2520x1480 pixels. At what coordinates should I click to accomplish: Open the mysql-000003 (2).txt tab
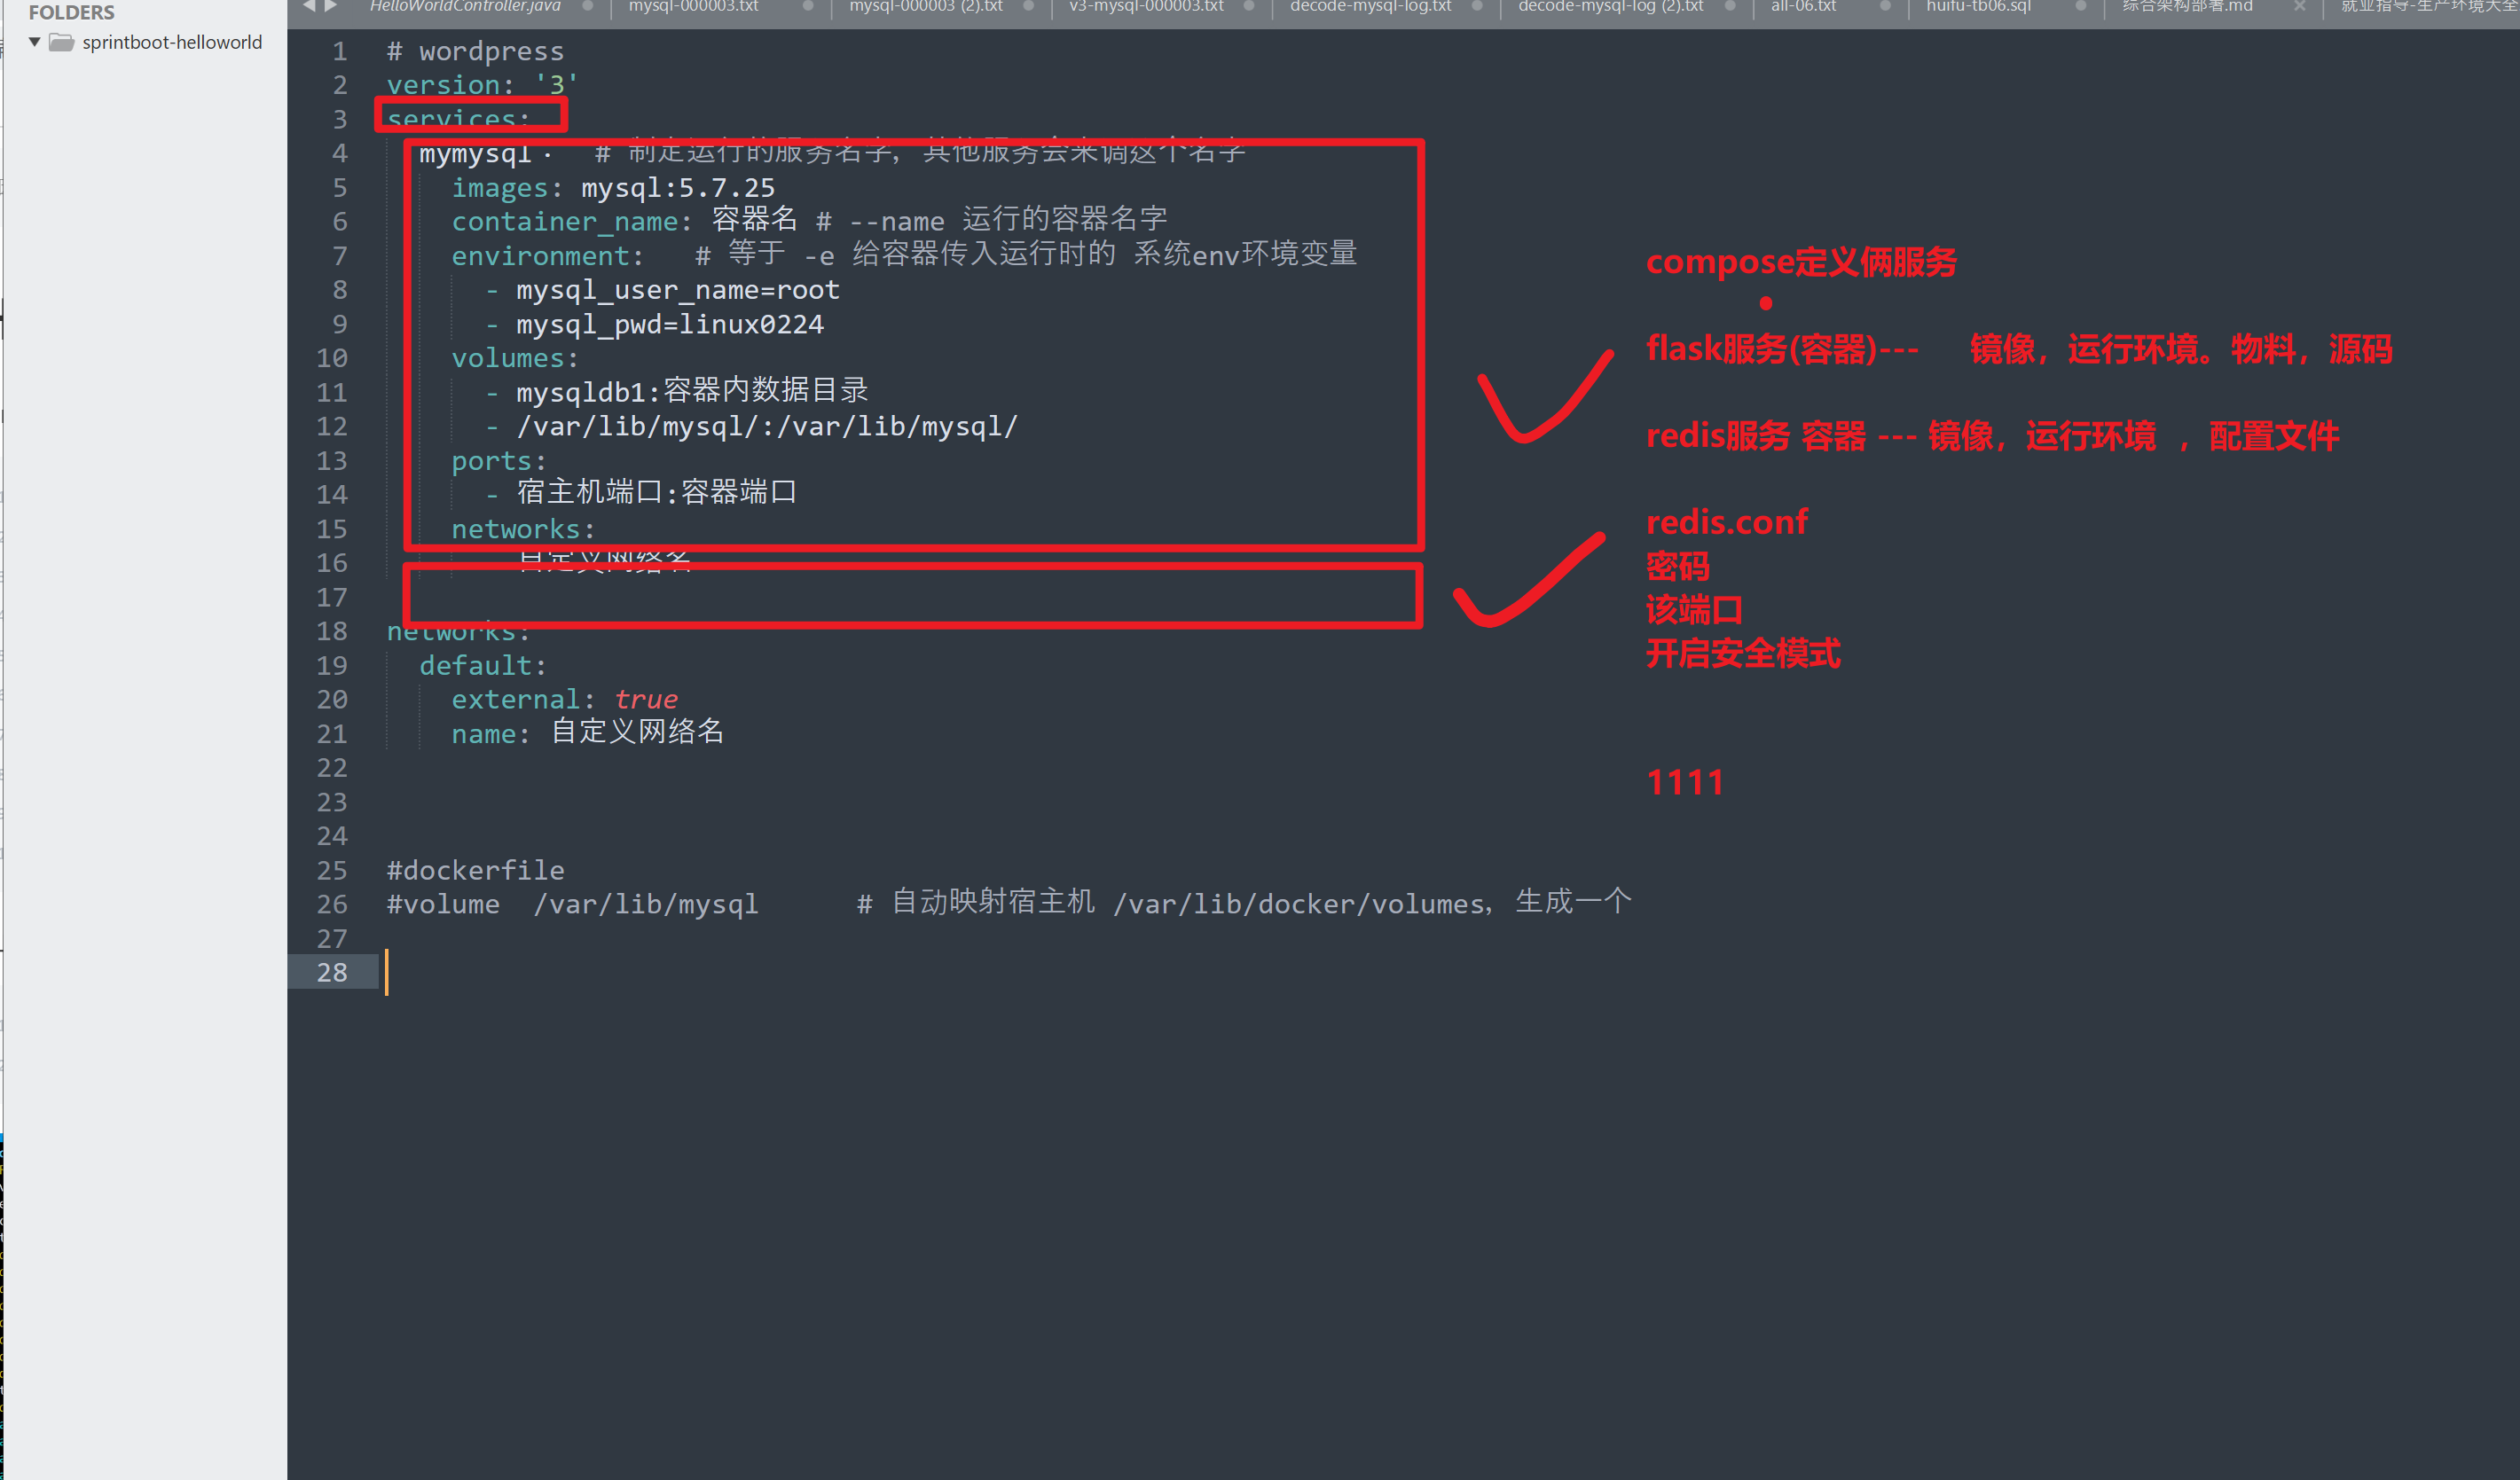click(926, 6)
